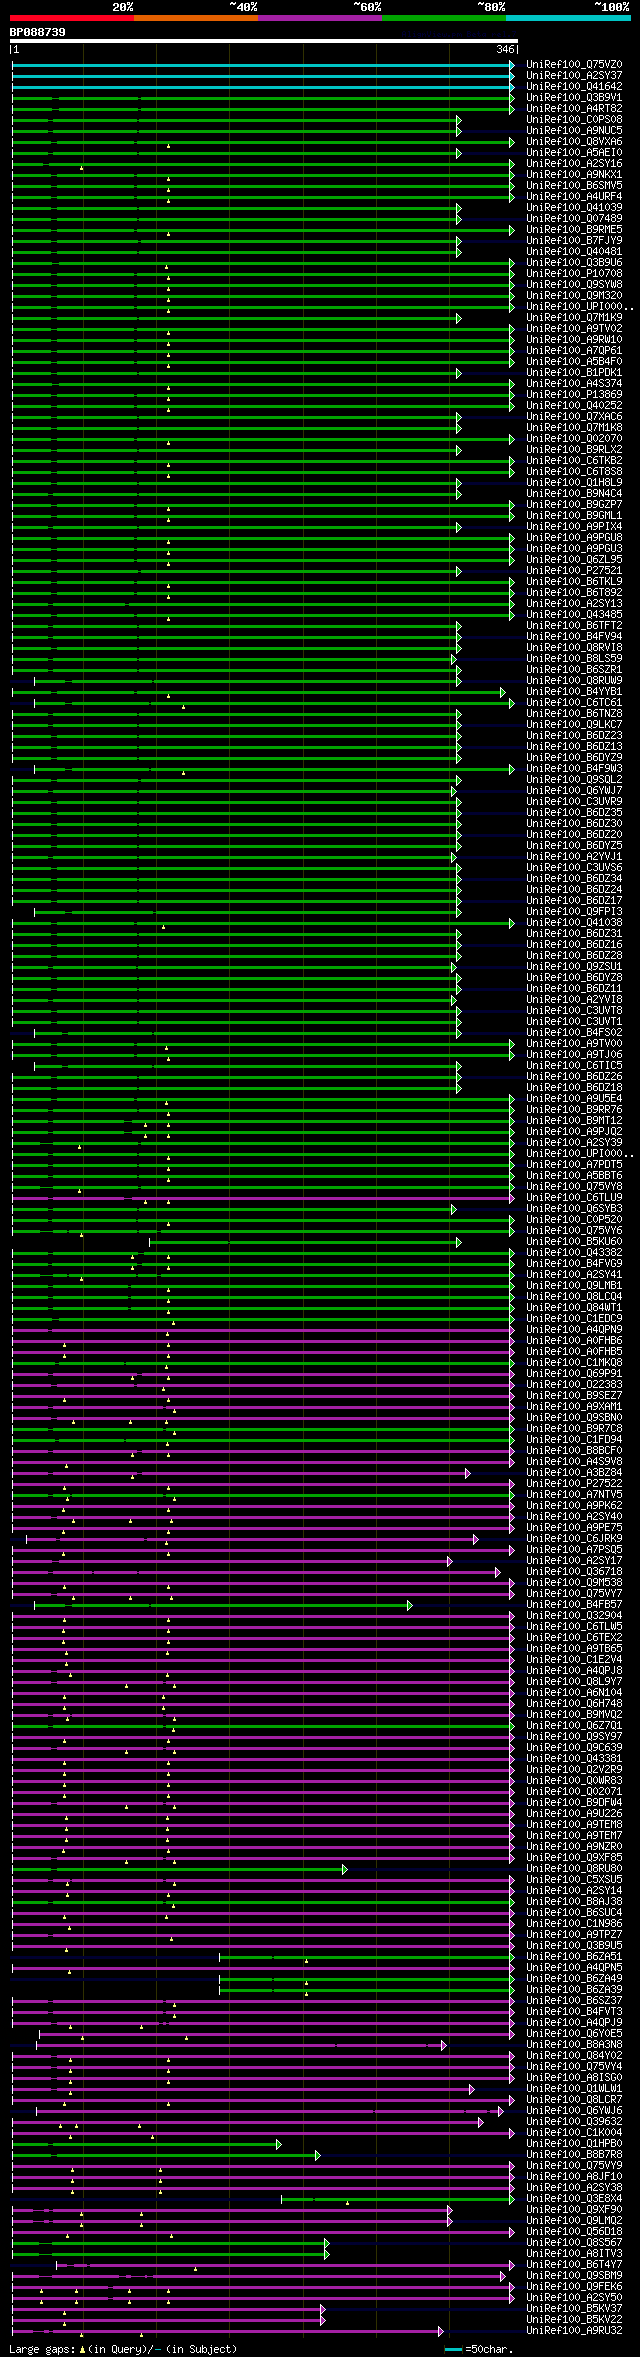Open hit UniRef100_A2SY37
Screen dimensions: 640x2357
(574, 76)
